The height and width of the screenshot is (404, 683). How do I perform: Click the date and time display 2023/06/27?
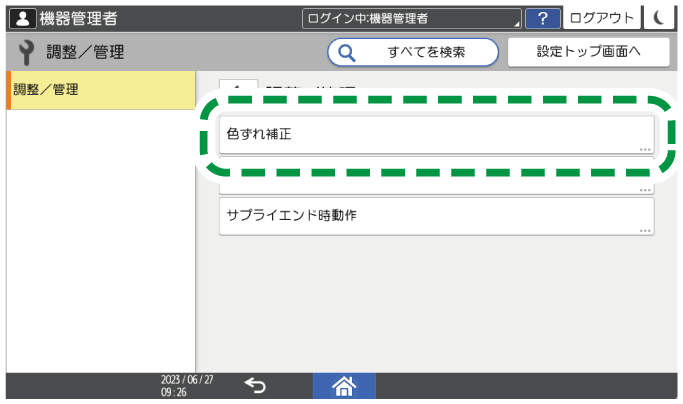point(187,386)
